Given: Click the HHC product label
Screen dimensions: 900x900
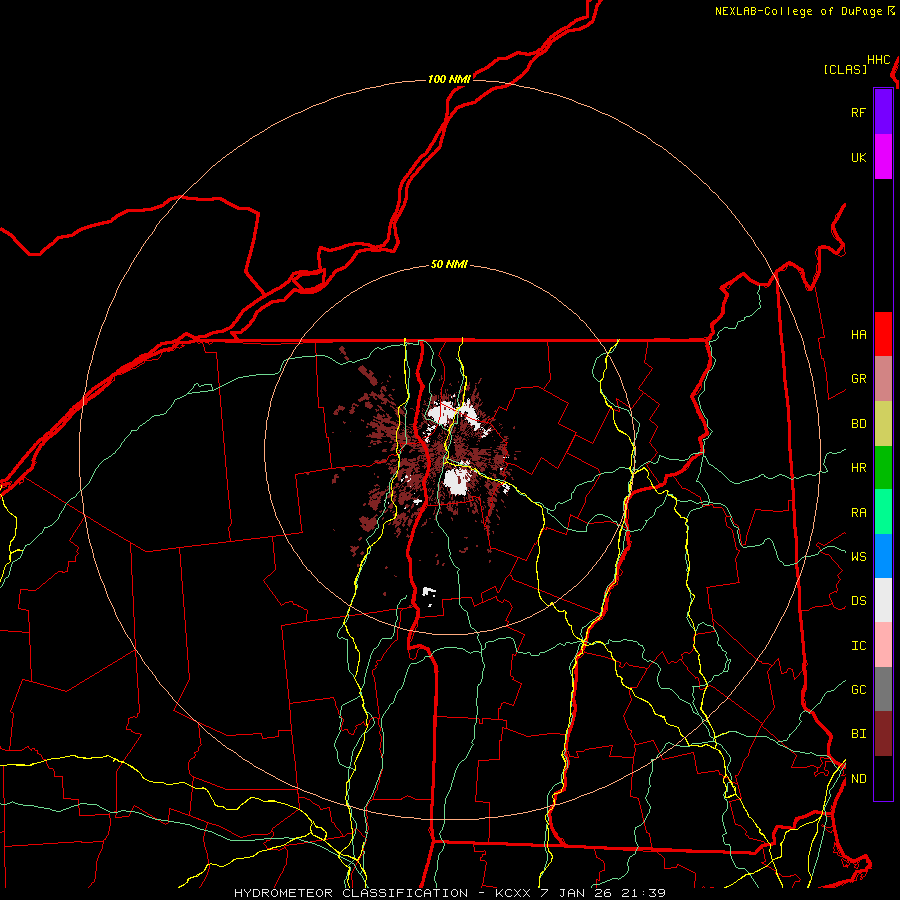Looking at the screenshot, I should coord(878,60).
